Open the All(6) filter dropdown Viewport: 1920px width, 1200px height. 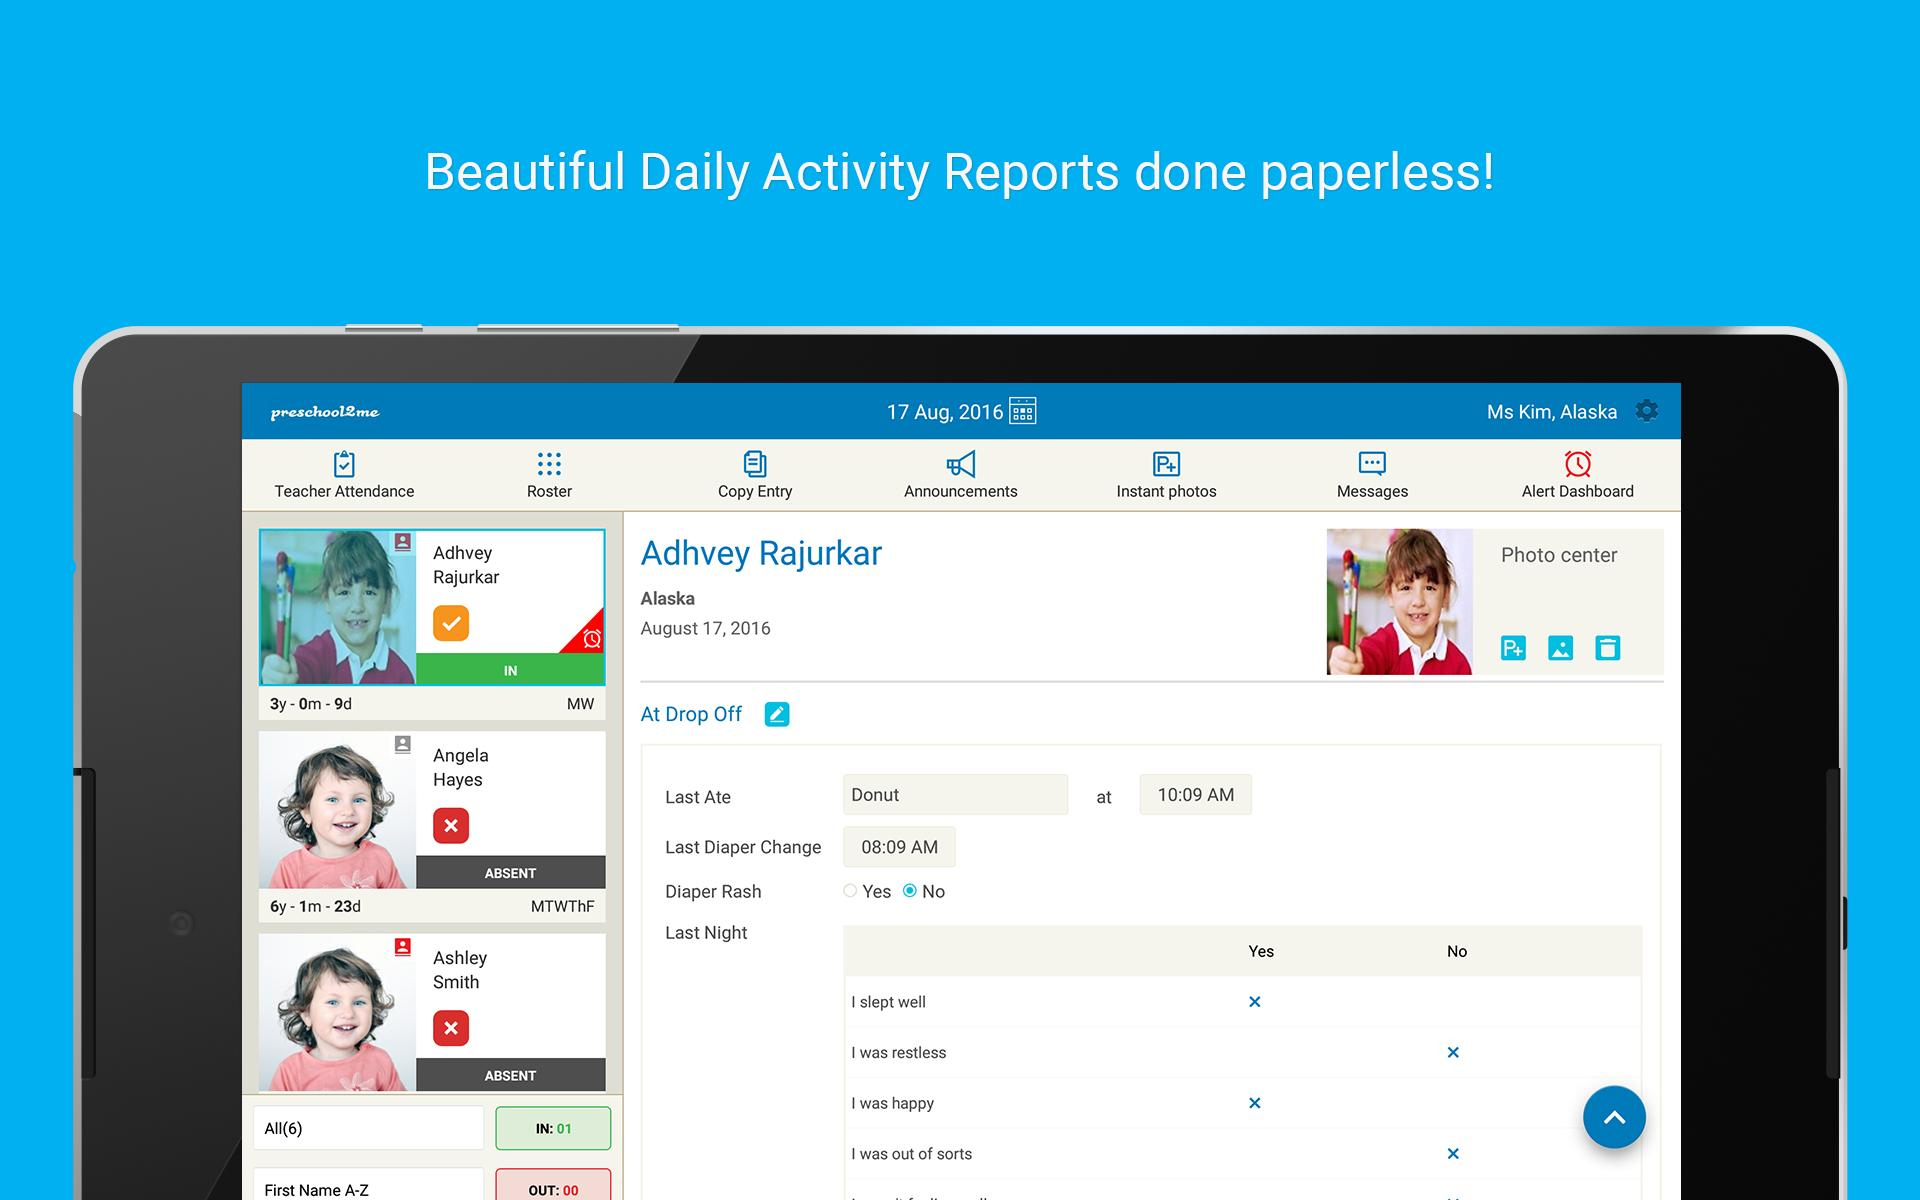(x=368, y=1128)
